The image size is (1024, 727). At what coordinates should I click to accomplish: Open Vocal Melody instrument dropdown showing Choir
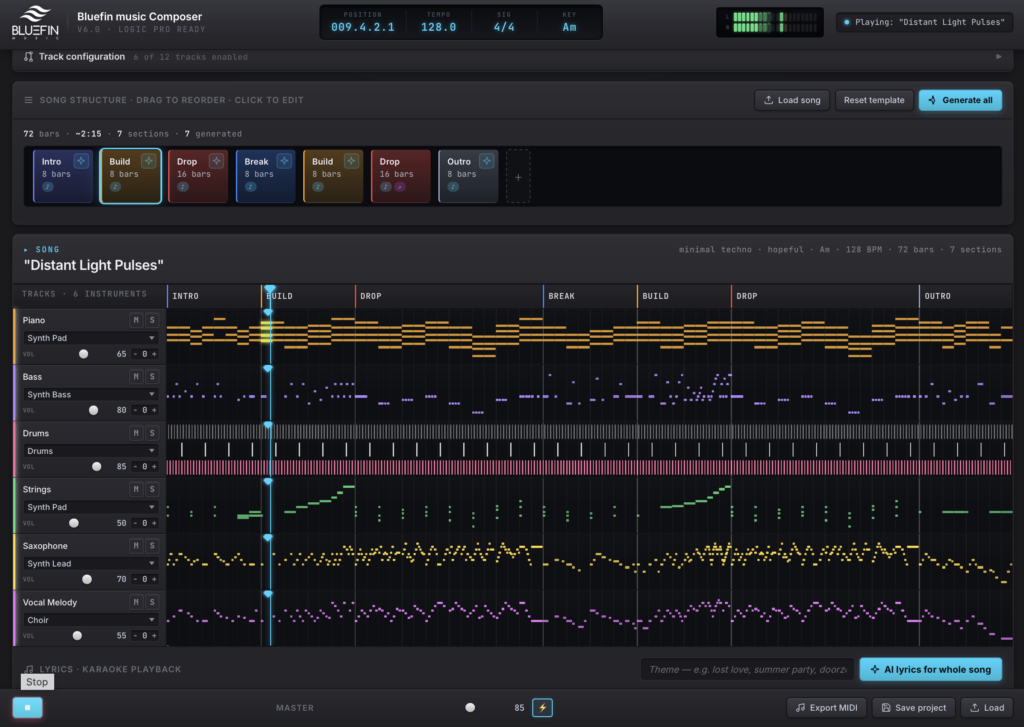pyautogui.click(x=90, y=620)
